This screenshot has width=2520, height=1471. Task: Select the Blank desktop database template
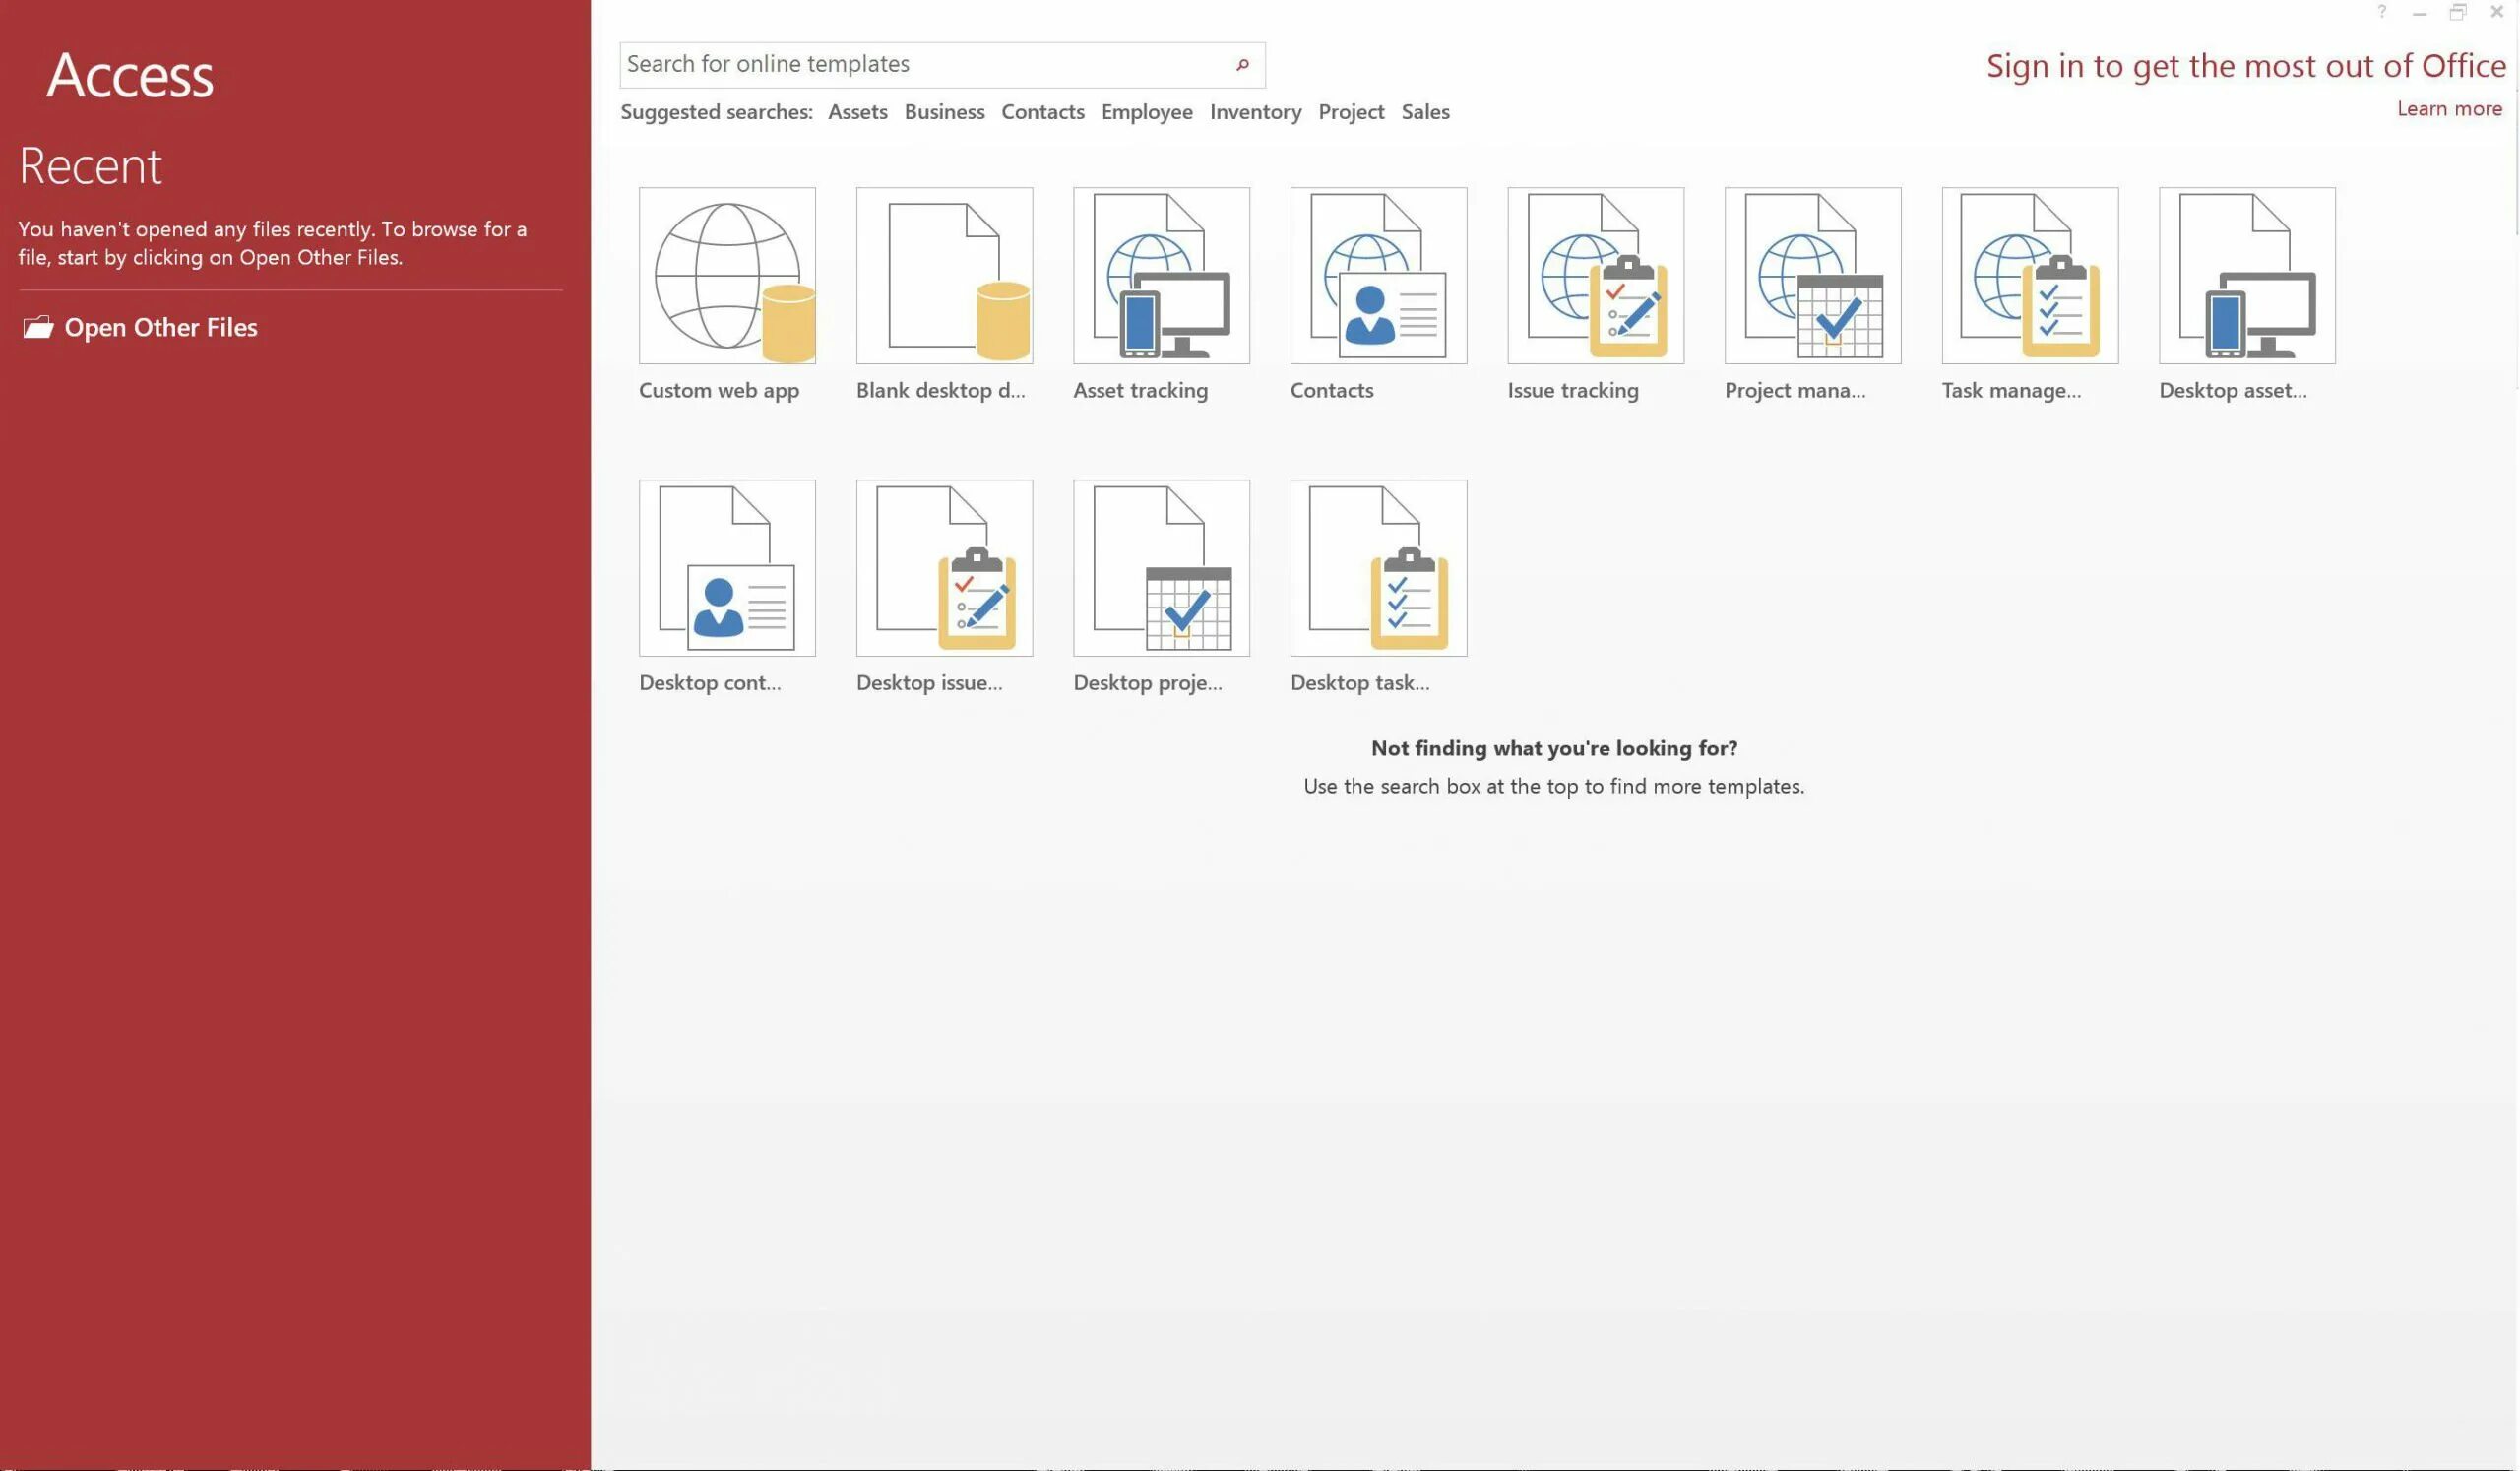(944, 275)
